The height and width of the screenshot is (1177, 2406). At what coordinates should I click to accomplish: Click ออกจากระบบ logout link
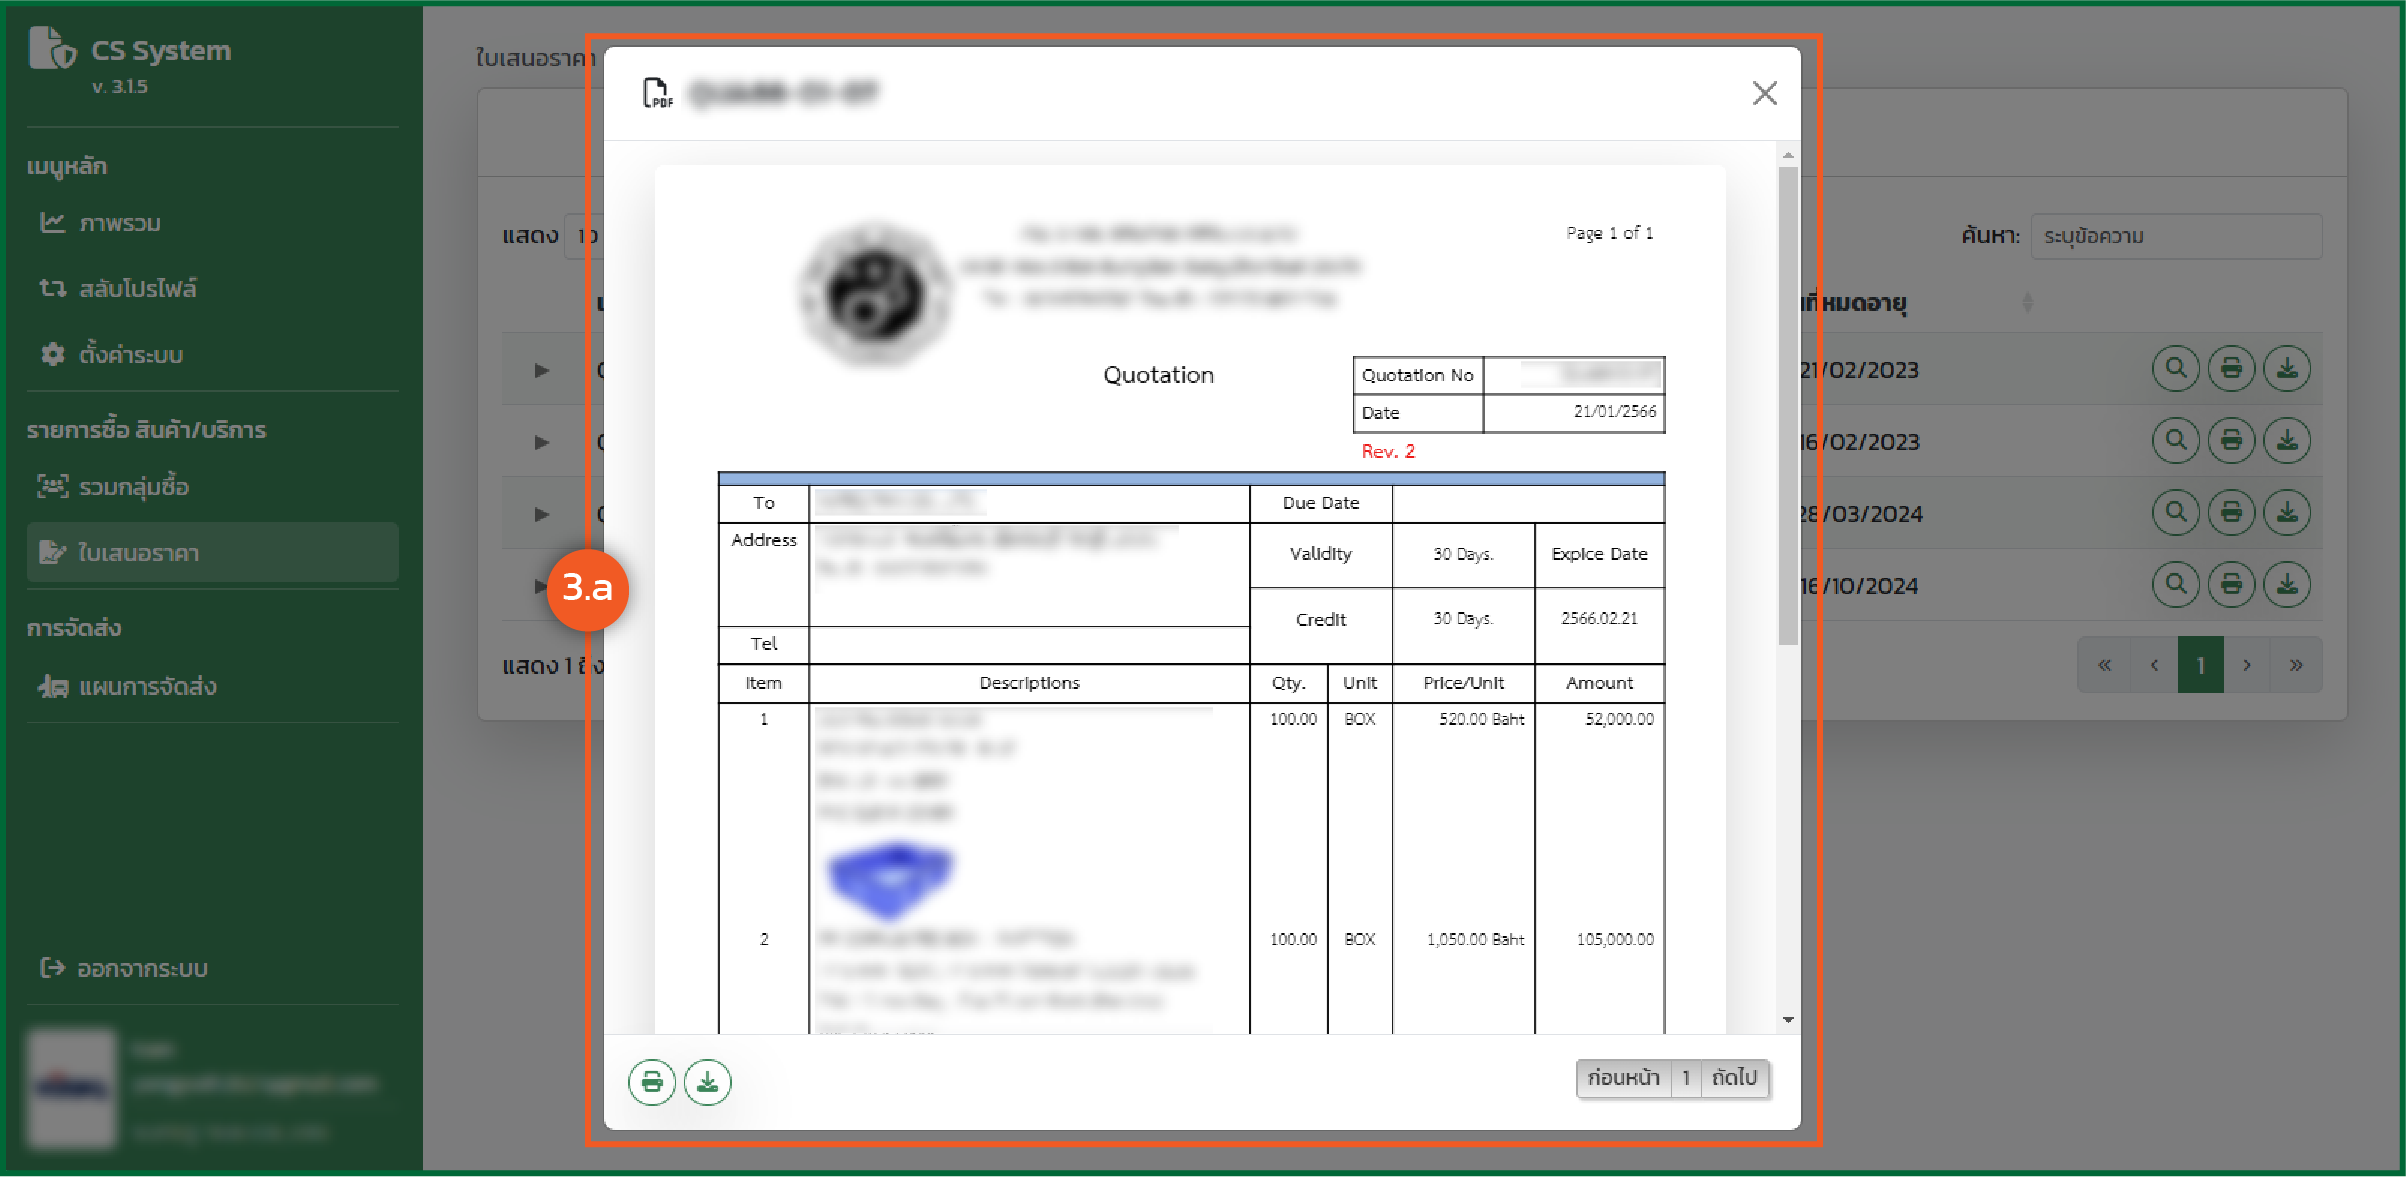click(141, 969)
